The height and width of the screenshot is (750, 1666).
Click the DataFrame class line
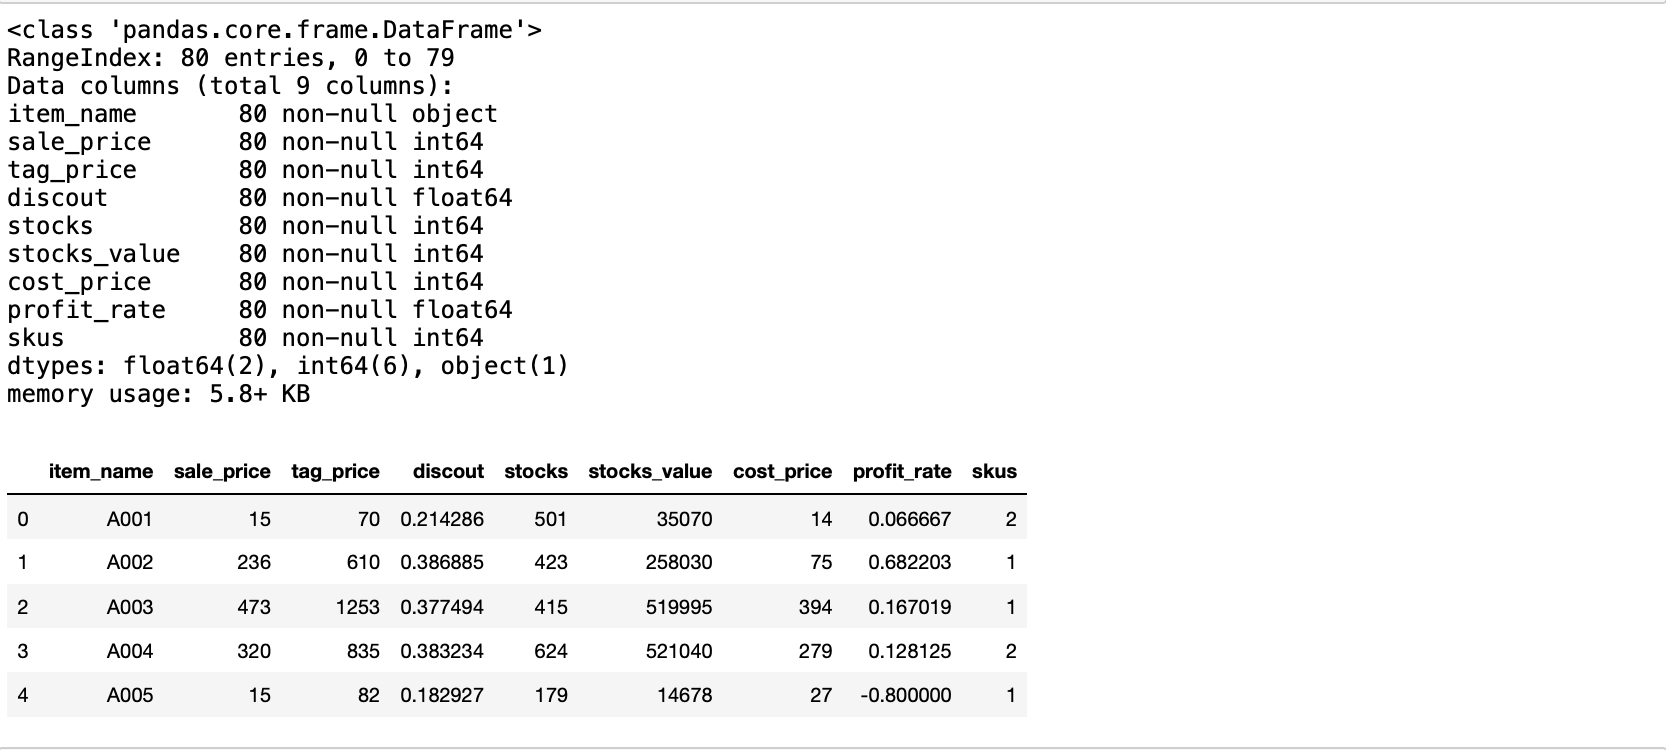(x=275, y=30)
